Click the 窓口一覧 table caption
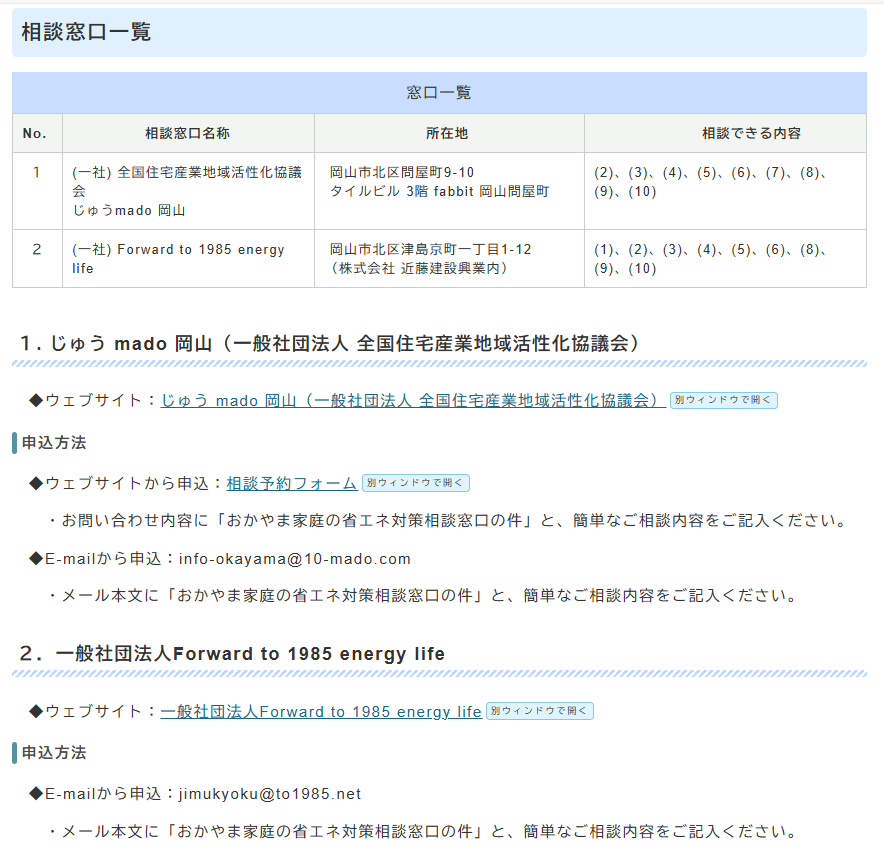Viewport: 884px width, 855px height. (439, 93)
